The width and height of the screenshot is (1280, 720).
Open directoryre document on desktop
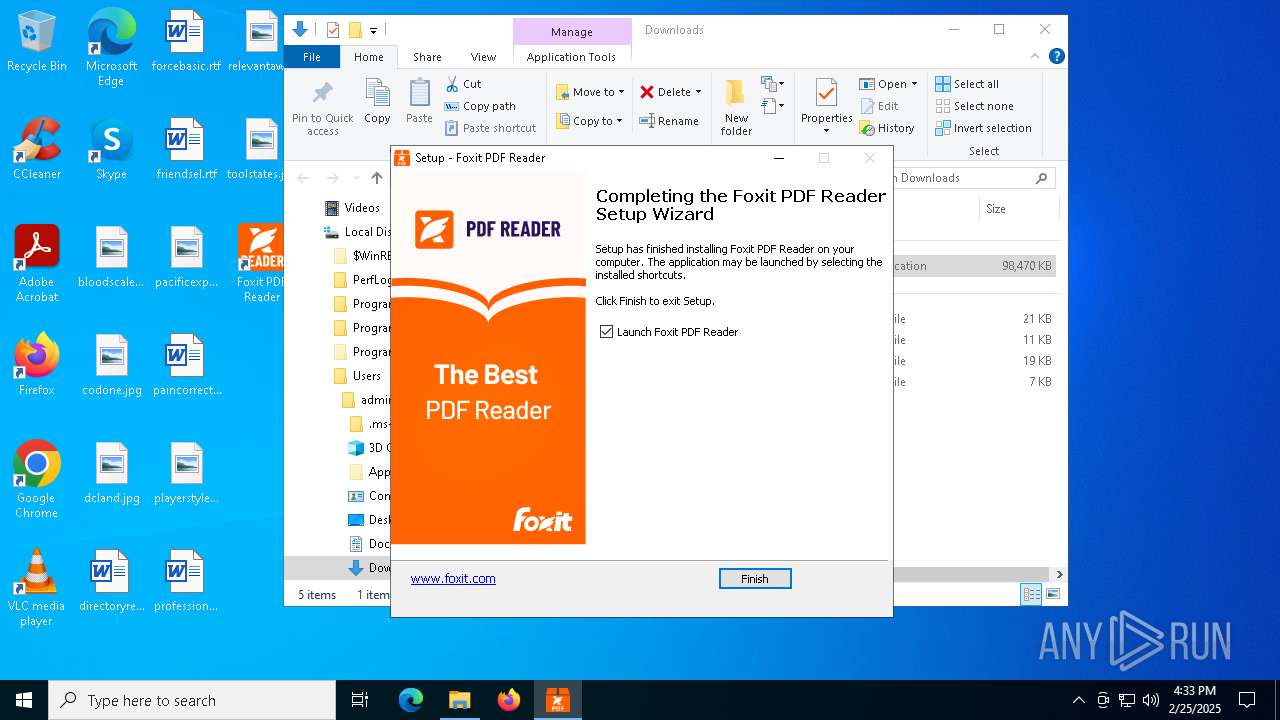tap(111, 582)
